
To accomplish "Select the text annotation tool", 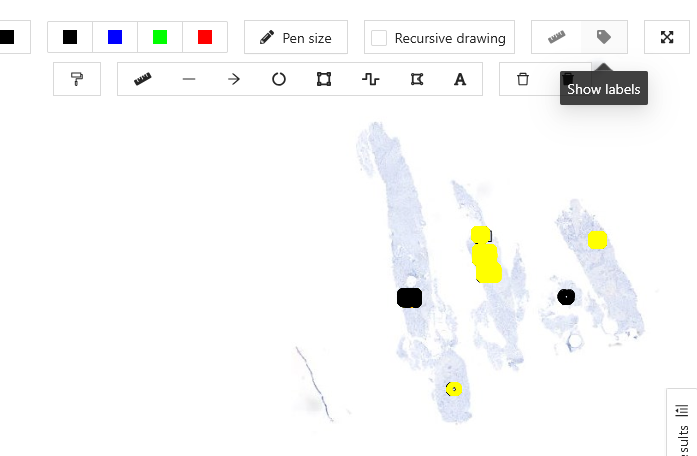I will click(460, 79).
